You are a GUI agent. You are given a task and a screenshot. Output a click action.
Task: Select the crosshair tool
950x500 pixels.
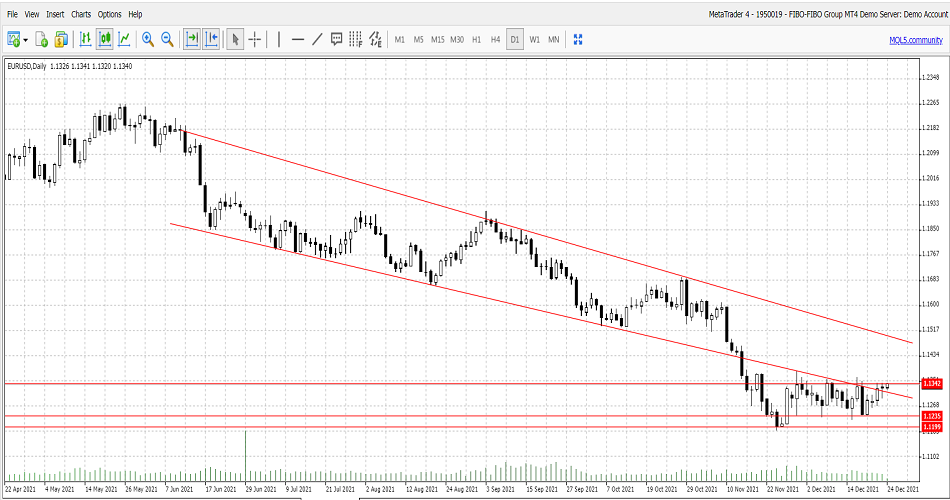point(255,39)
